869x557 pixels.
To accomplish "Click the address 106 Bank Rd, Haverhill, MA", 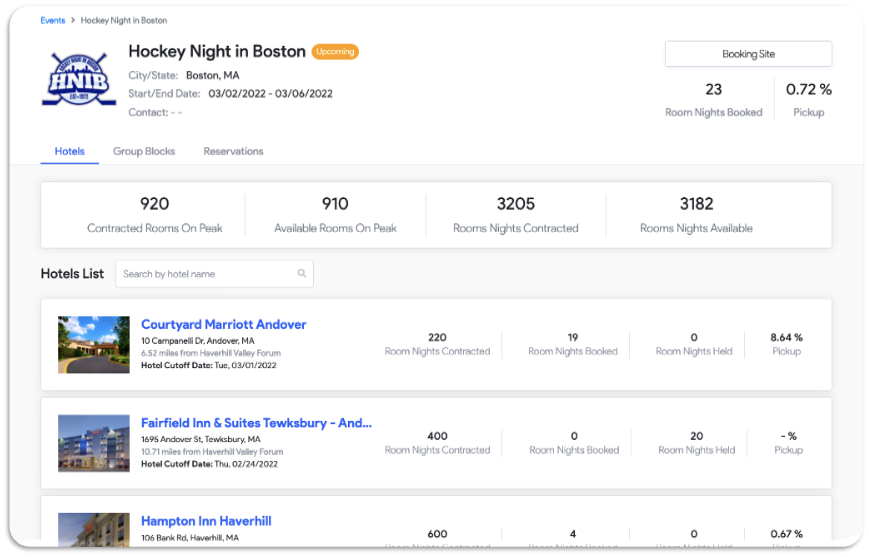I will 190,538.
